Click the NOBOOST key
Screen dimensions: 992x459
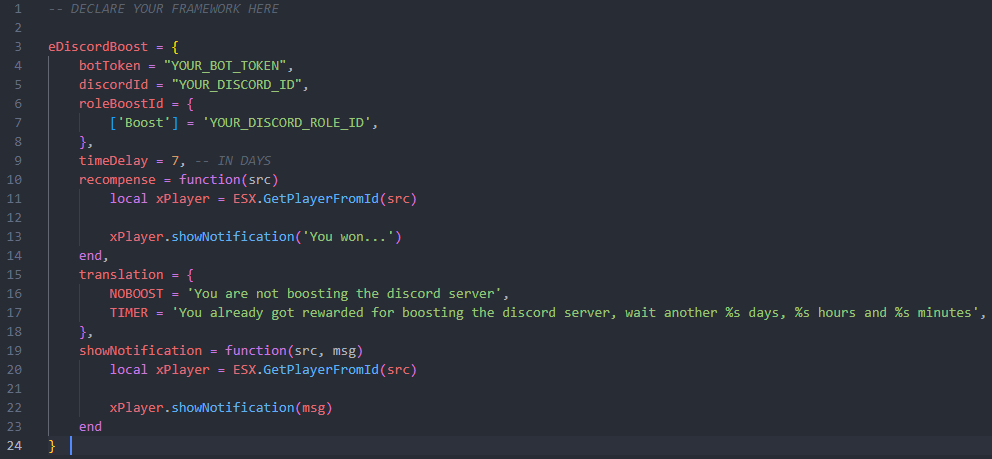(137, 293)
